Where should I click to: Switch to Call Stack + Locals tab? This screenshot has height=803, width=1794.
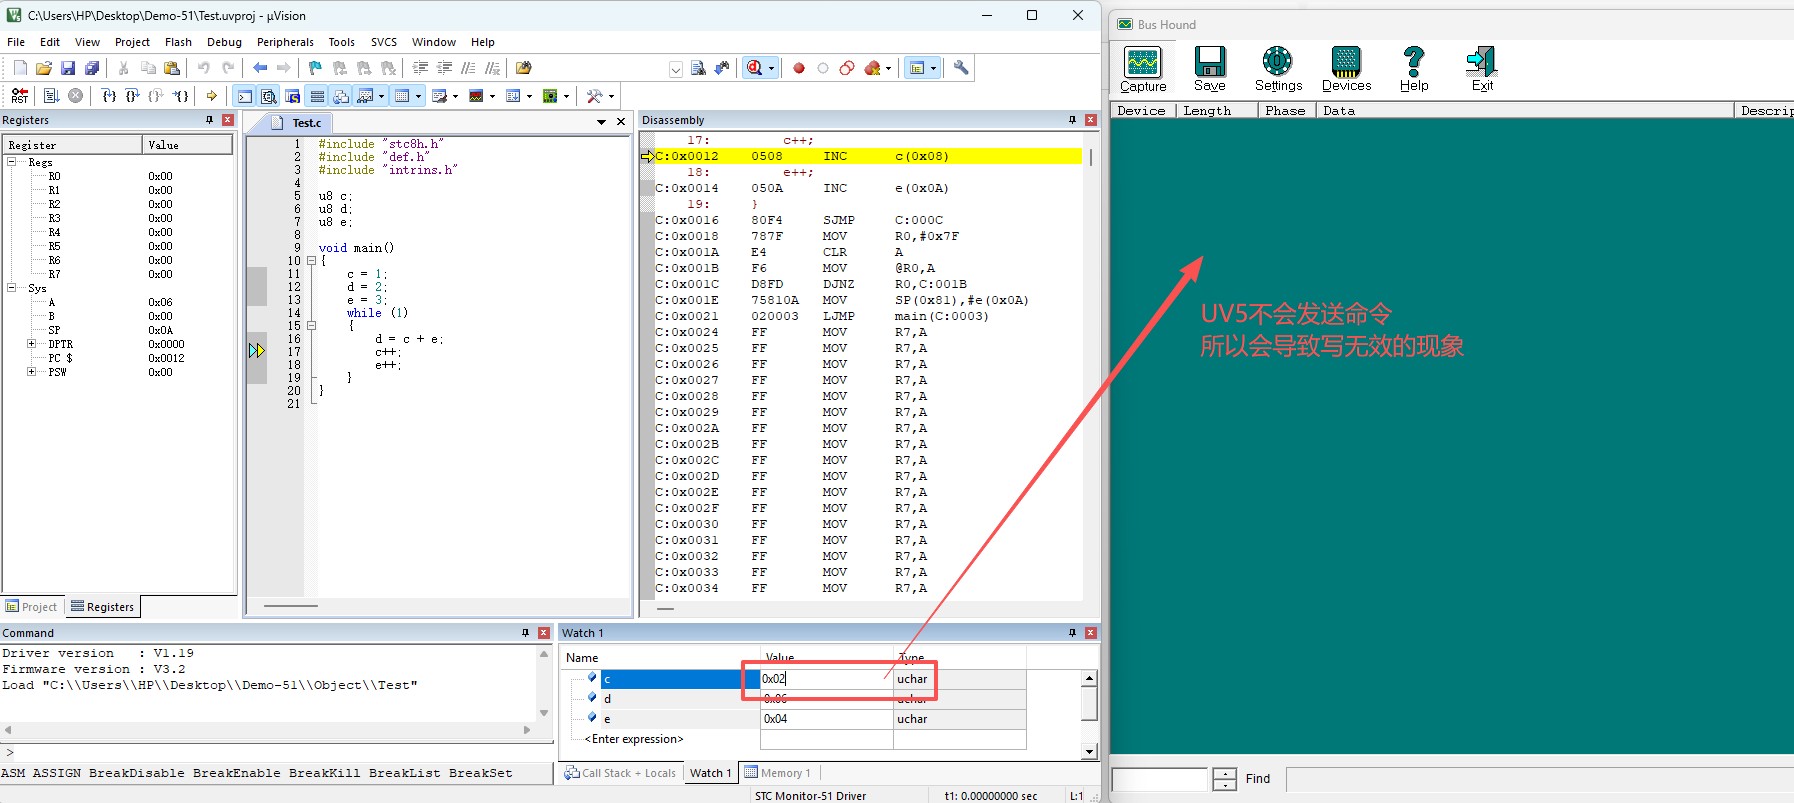[x=620, y=773]
